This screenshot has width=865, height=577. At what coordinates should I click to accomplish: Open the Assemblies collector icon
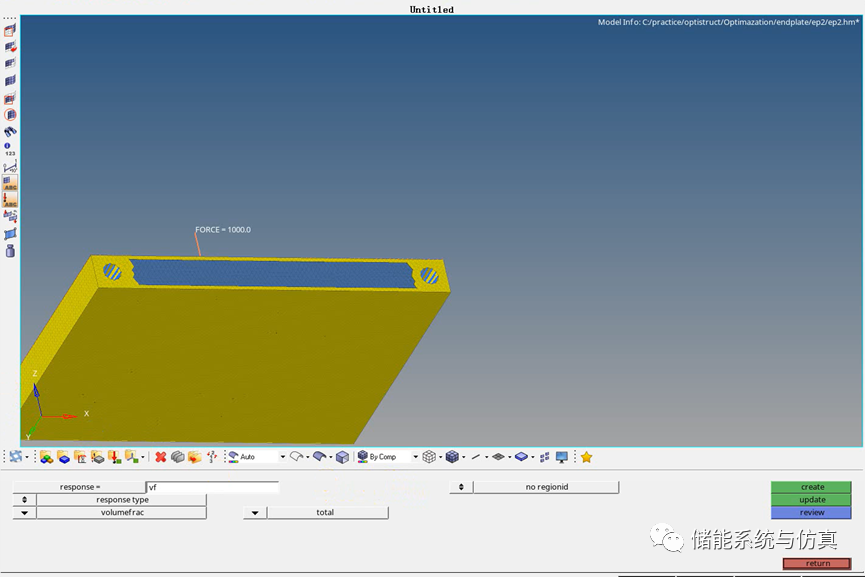(46, 457)
